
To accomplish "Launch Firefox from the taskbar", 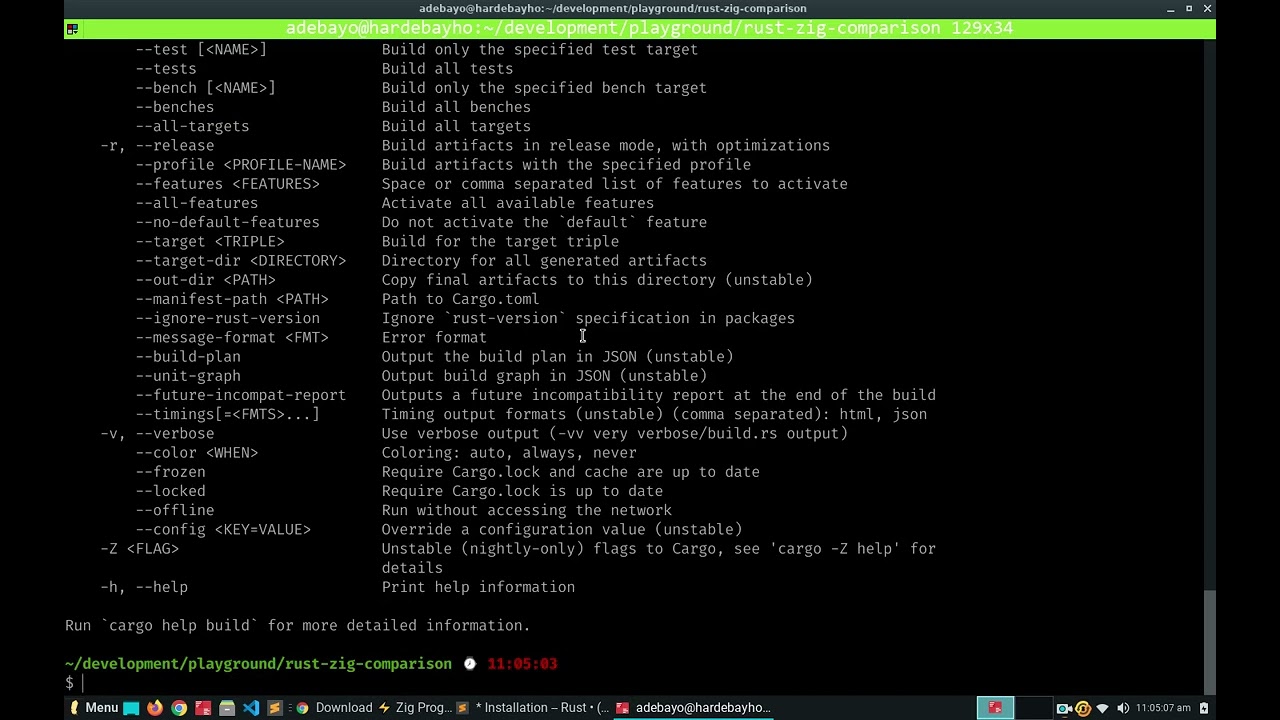I will point(155,708).
